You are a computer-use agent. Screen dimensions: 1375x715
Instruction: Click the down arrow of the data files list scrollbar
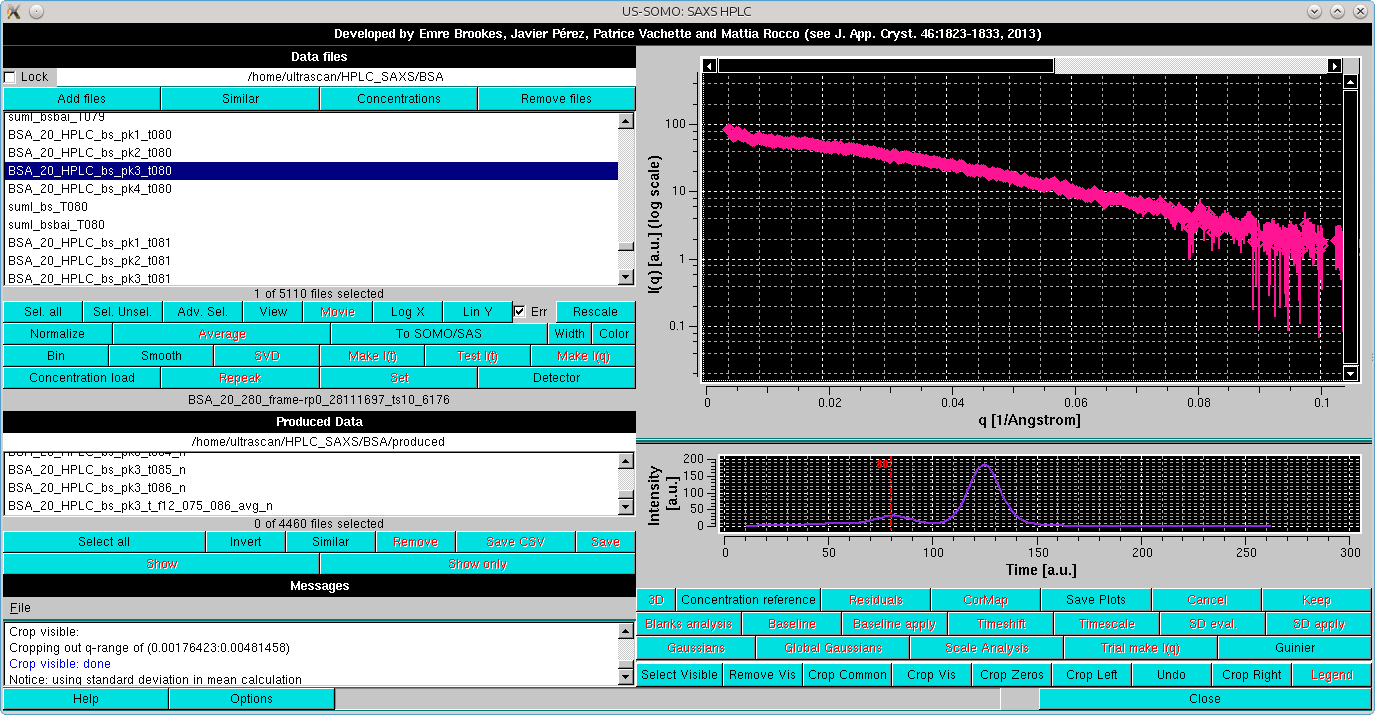click(x=626, y=277)
